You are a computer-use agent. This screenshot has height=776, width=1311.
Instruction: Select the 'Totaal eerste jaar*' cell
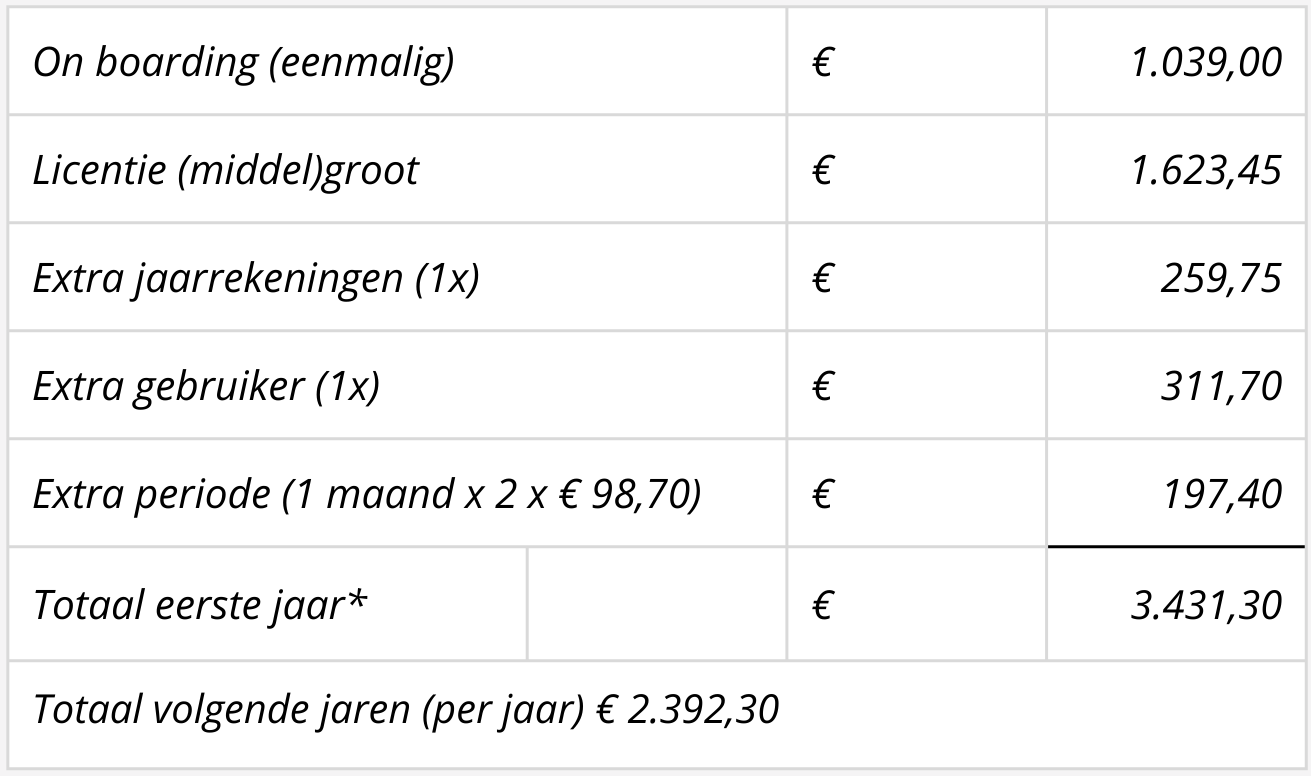click(199, 605)
